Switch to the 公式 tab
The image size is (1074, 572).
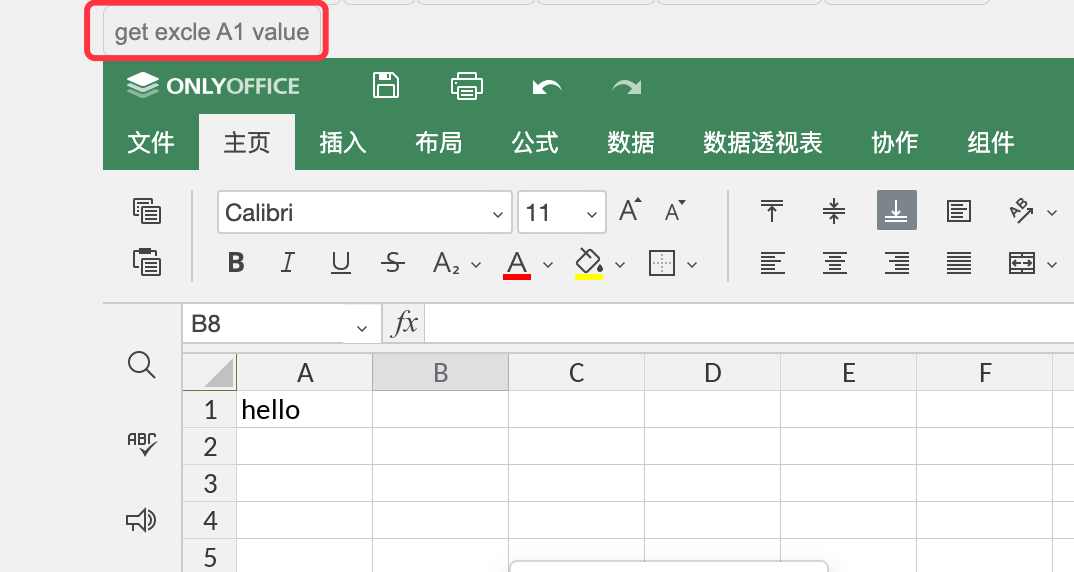(x=535, y=142)
